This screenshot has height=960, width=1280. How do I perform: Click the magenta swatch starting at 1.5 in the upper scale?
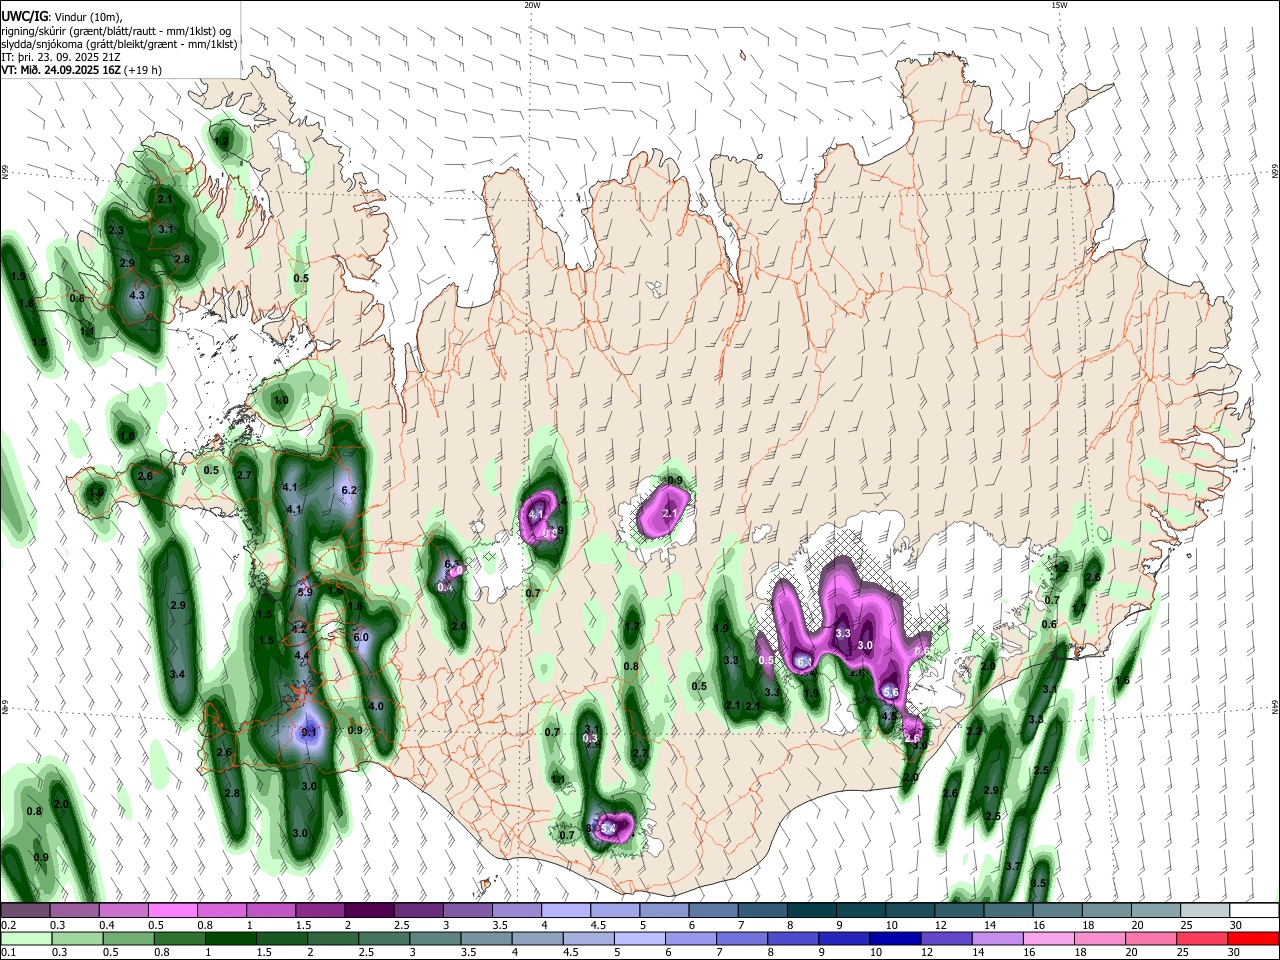point(319,910)
